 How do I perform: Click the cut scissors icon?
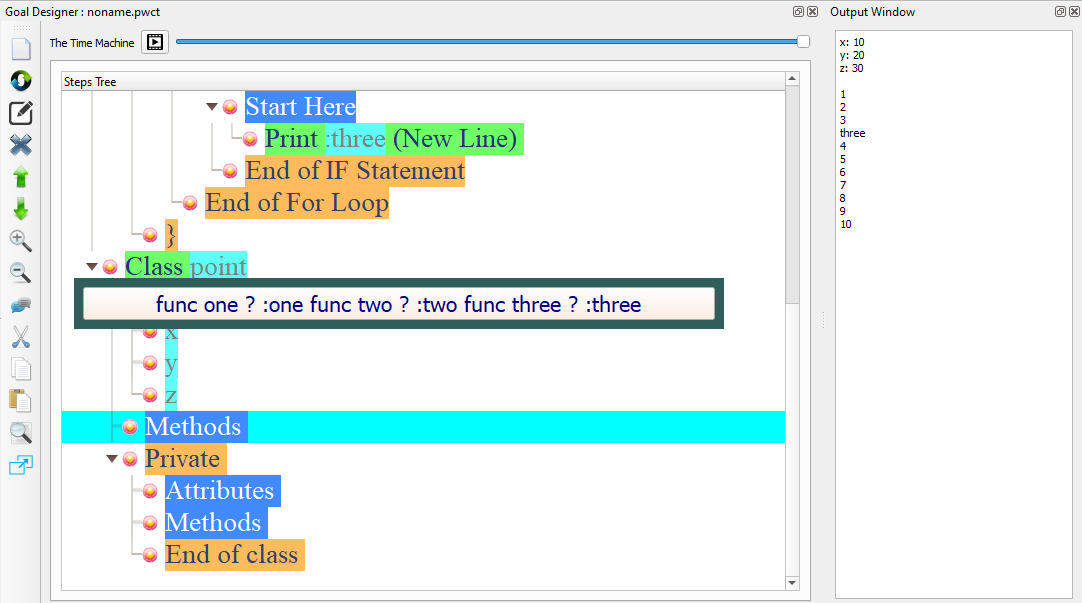pyautogui.click(x=20, y=337)
